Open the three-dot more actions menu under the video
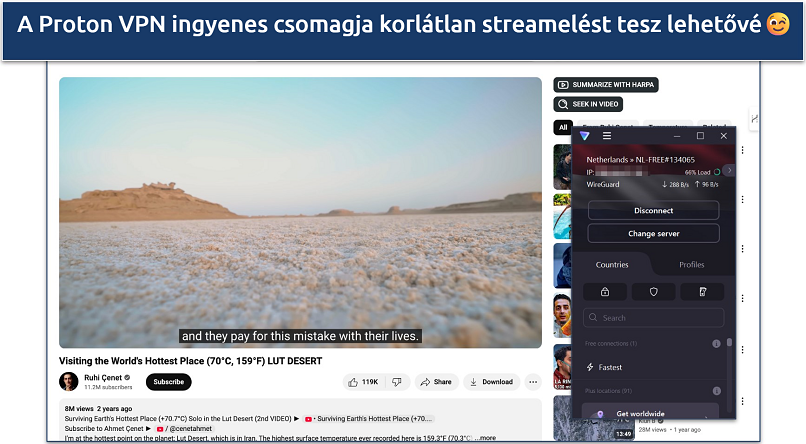The width and height of the screenshot is (806, 444). coord(532,382)
